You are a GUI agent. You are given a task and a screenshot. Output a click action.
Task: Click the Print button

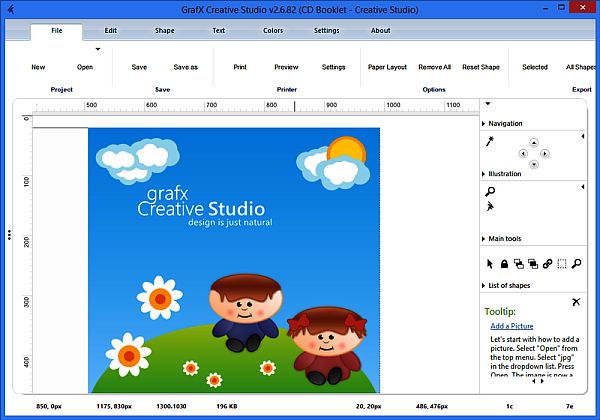[x=240, y=67]
